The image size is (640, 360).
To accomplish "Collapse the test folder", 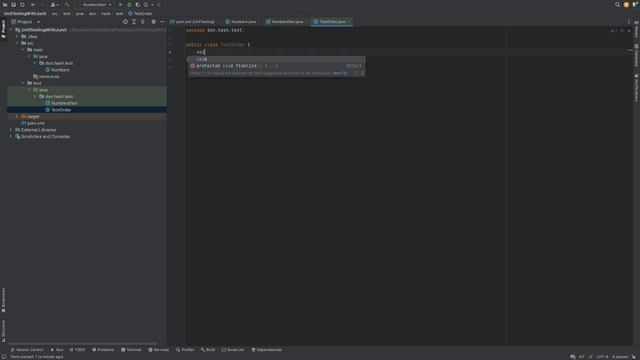I will point(23,83).
